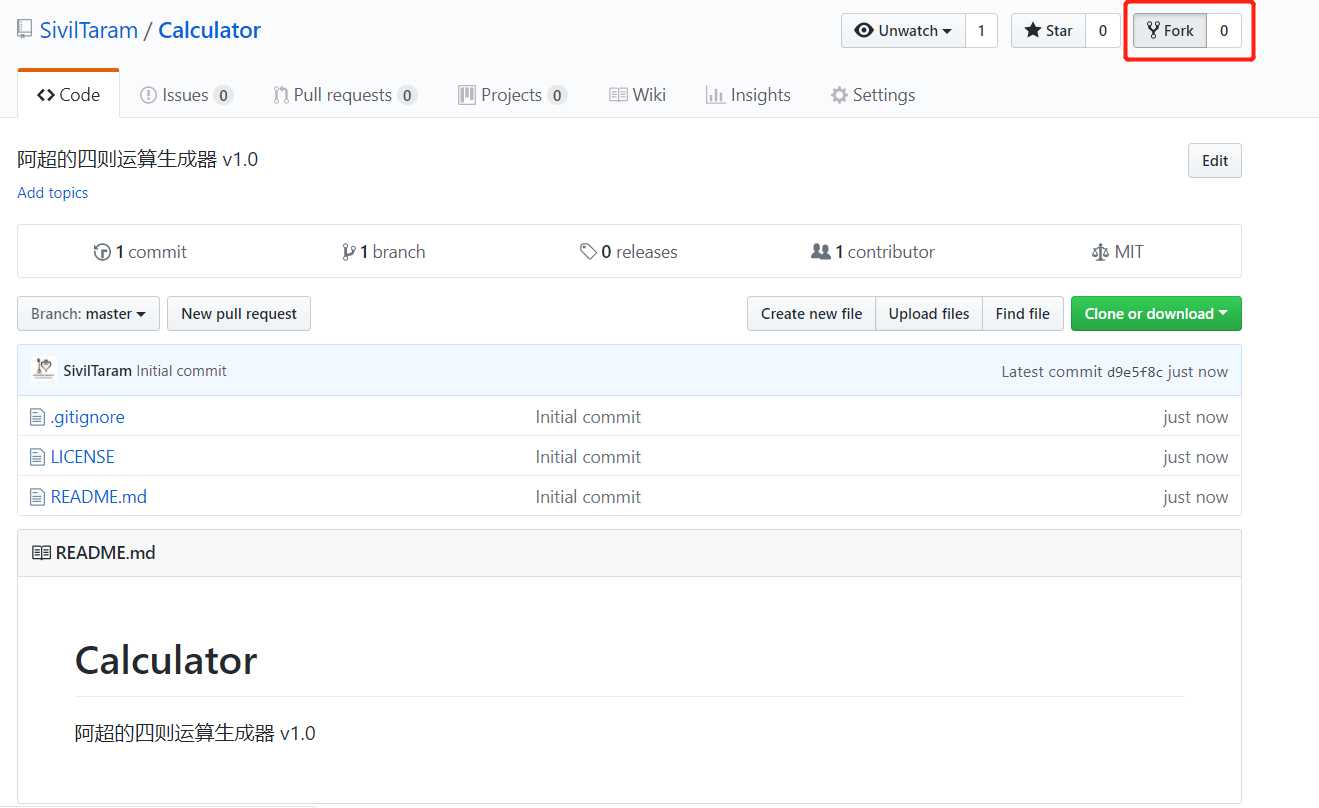Screen dimensions: 1319x808
Task: Fork the Calculator repository
Action: point(1170,31)
